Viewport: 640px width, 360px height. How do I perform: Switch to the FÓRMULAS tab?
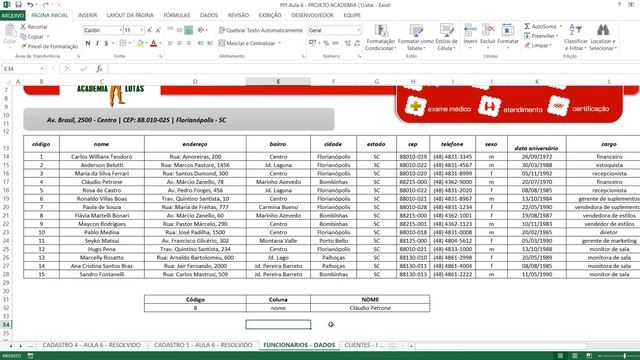tap(177, 15)
